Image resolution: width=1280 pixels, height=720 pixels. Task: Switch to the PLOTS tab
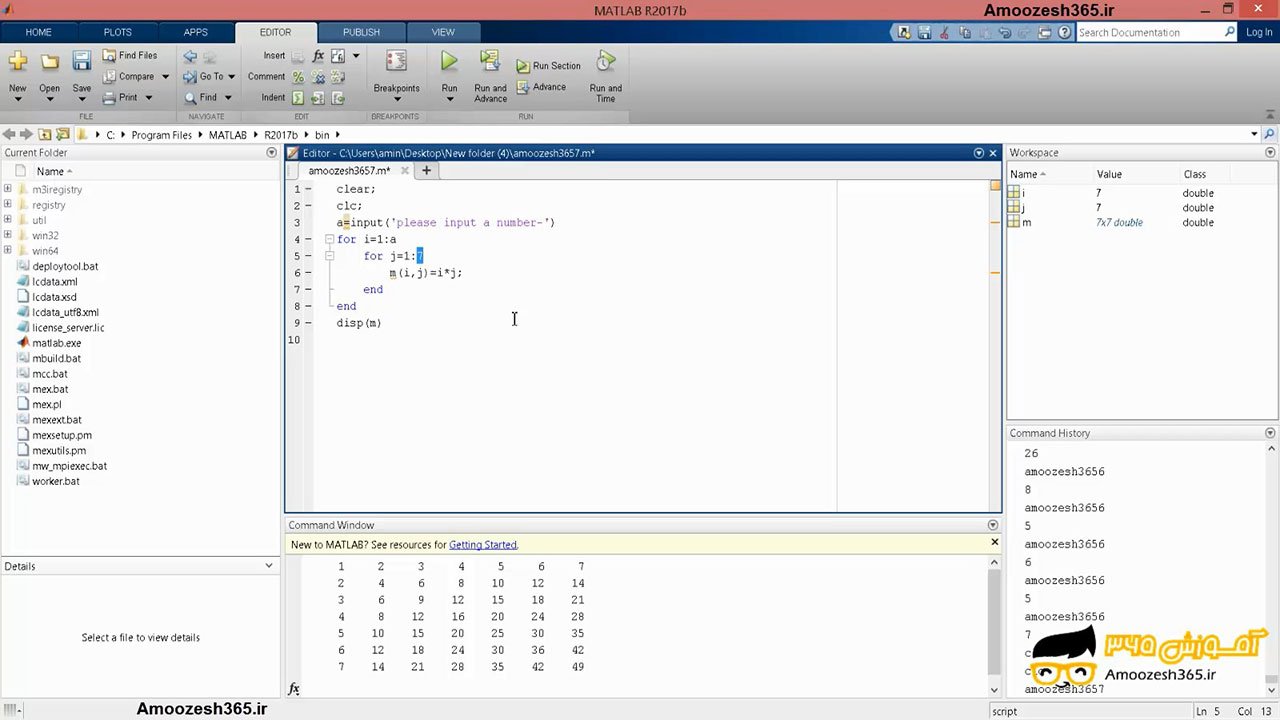[117, 32]
